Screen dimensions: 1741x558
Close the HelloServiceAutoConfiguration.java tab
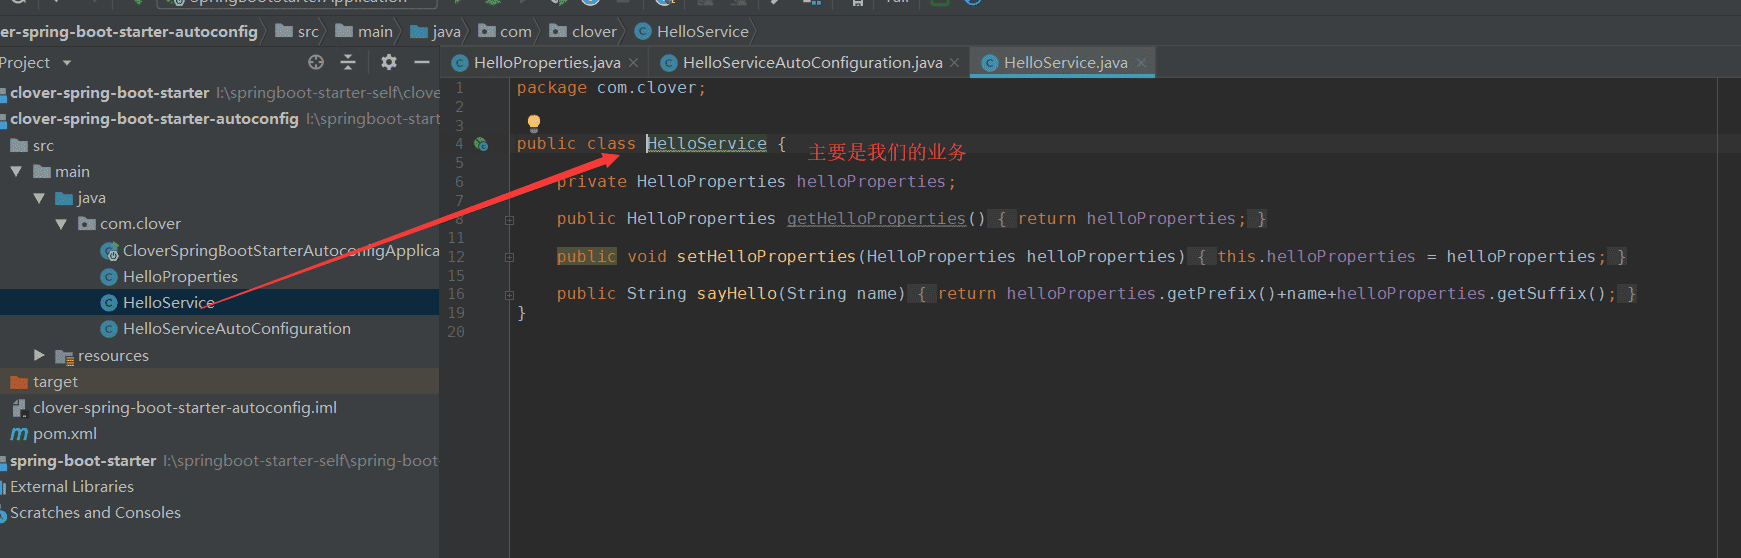[x=954, y=63]
